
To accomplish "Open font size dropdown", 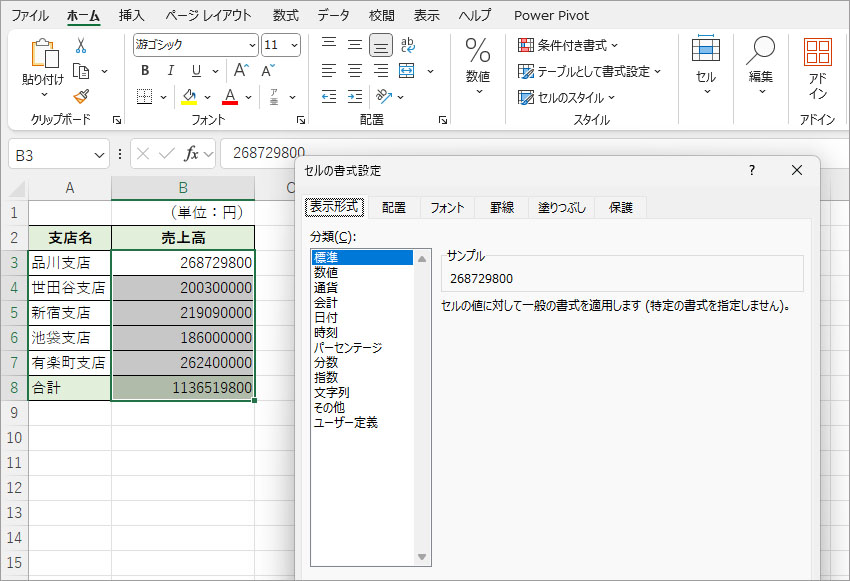I will 294,45.
